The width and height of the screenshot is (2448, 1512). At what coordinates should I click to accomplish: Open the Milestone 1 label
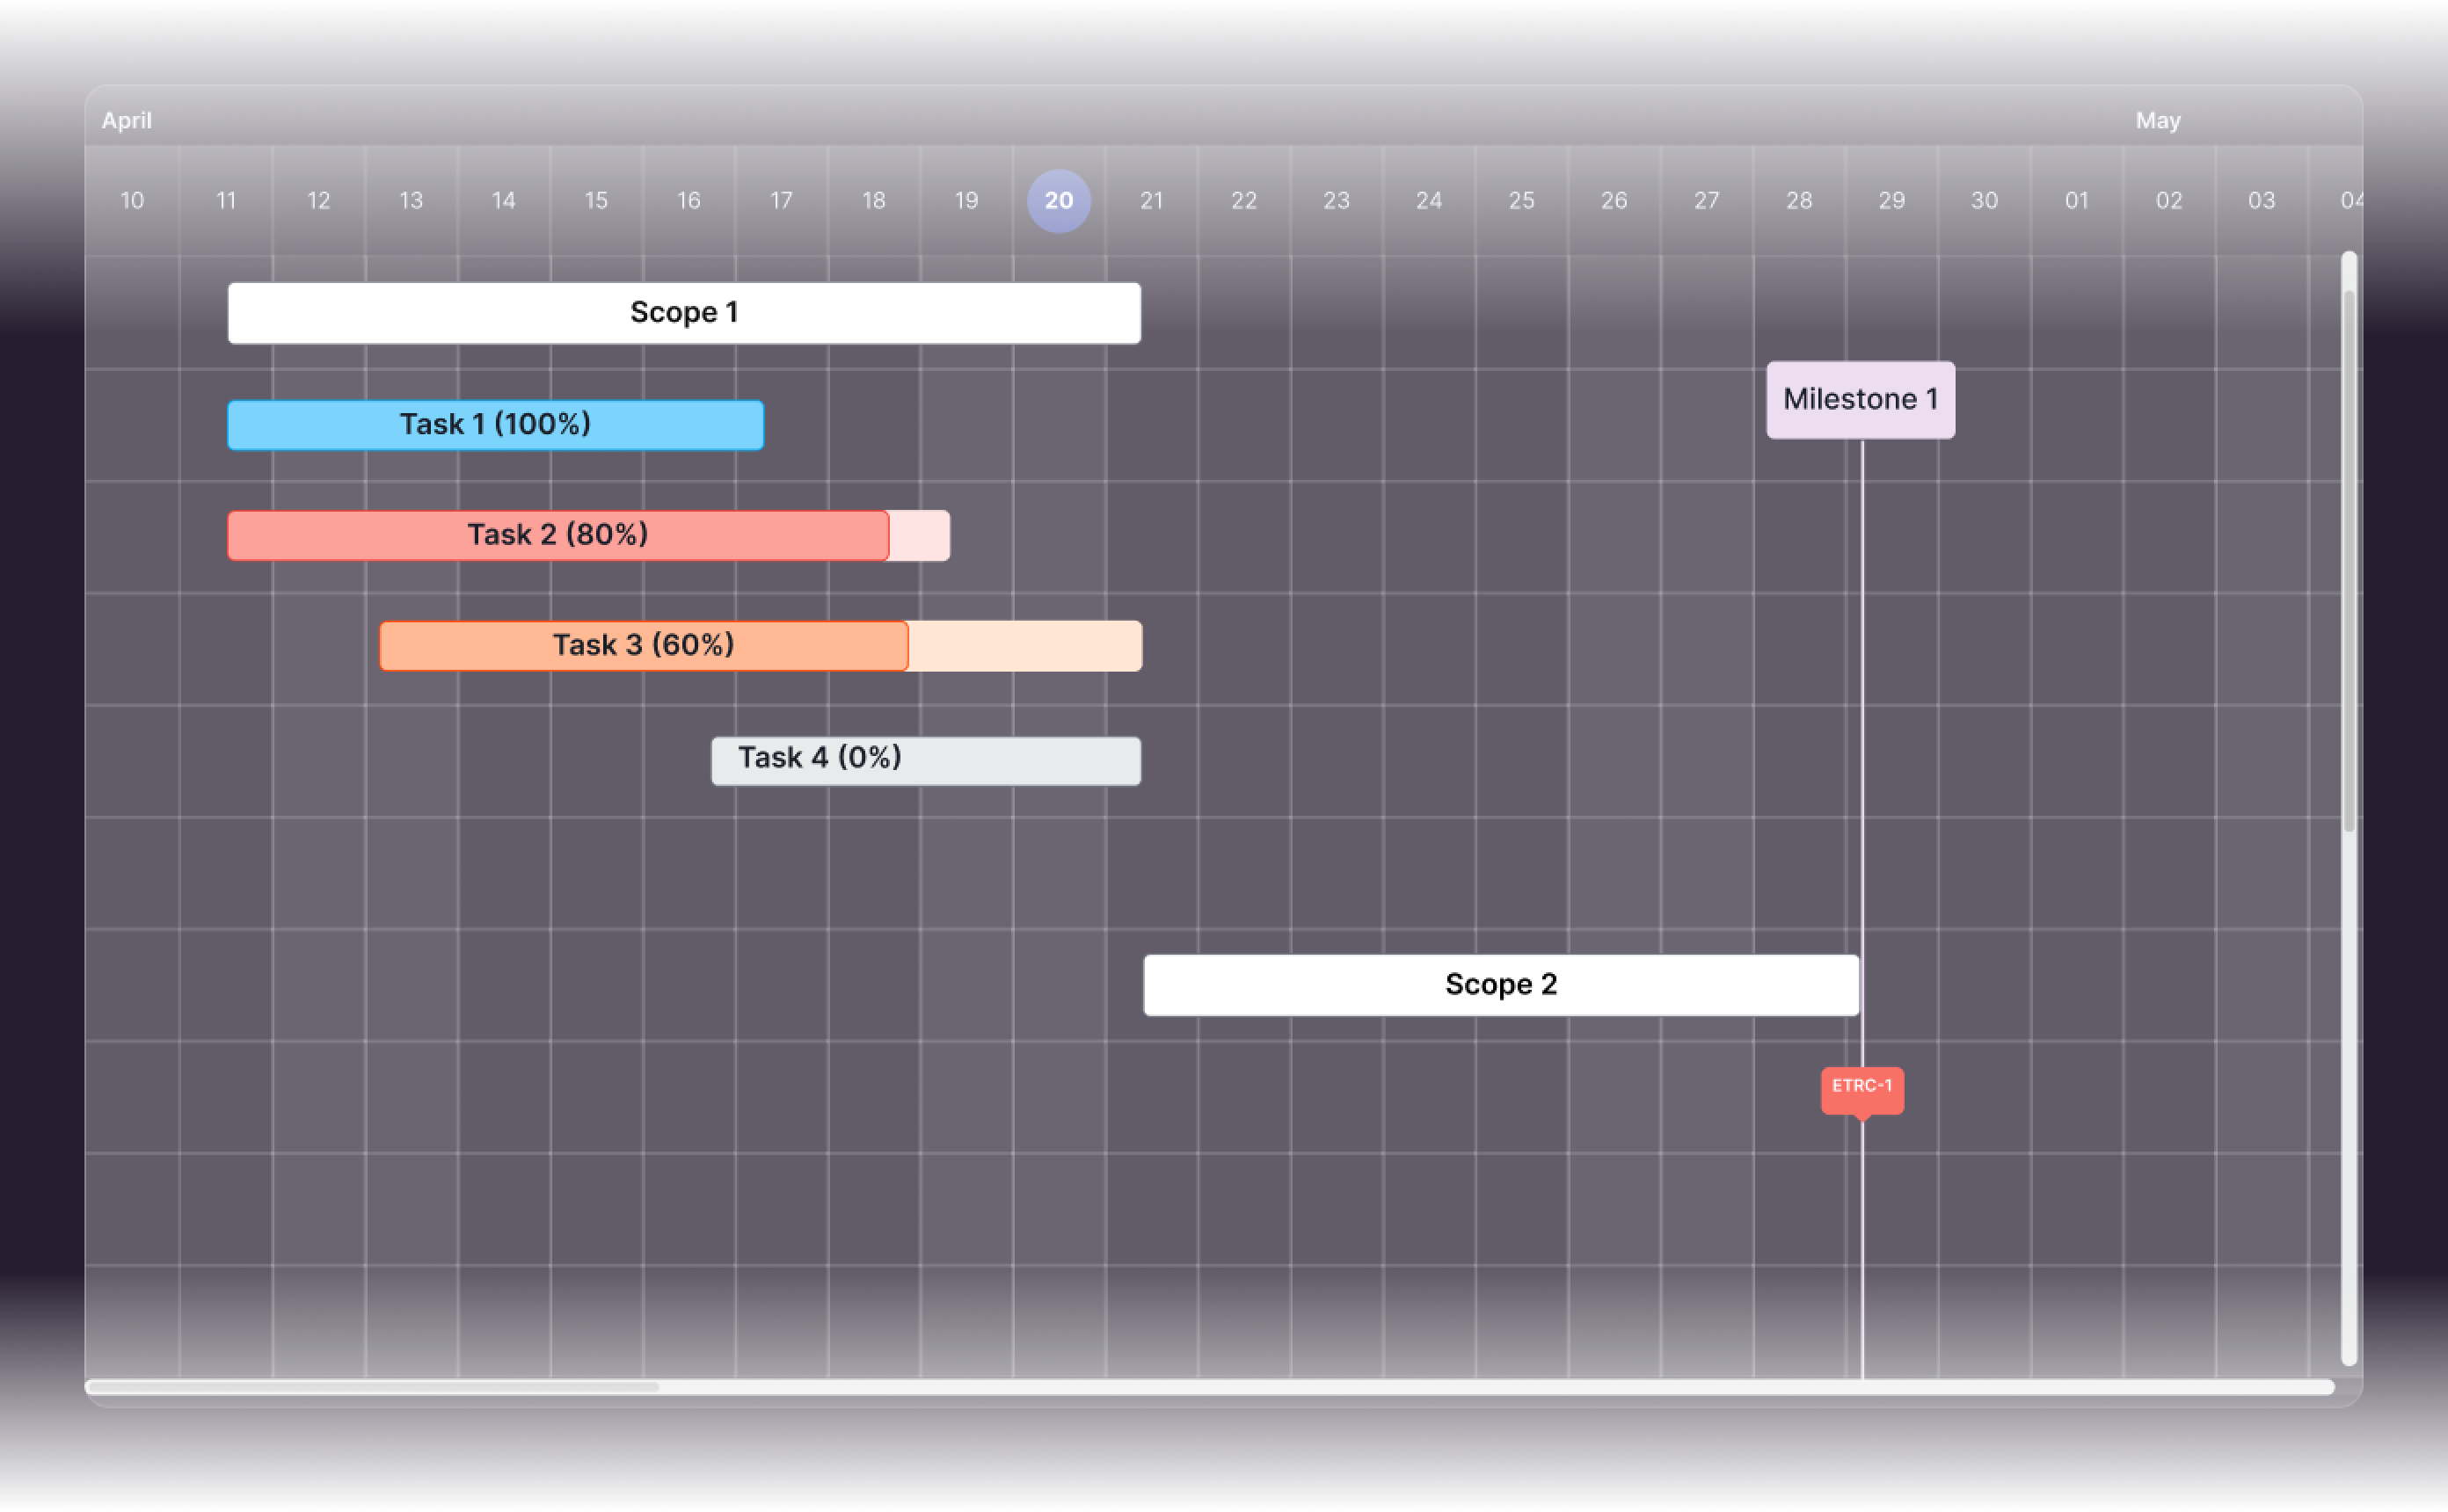click(1861, 400)
